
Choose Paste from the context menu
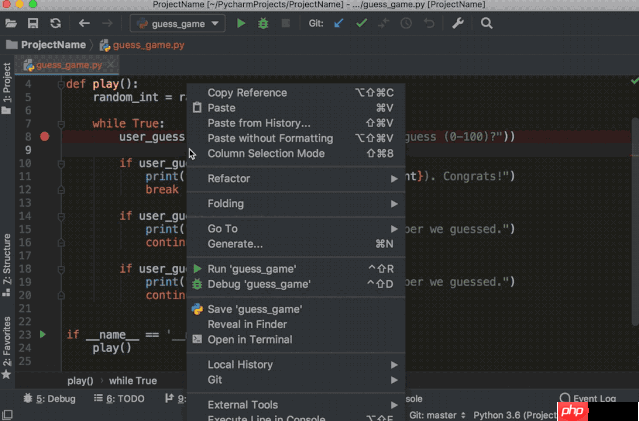(296, 108)
